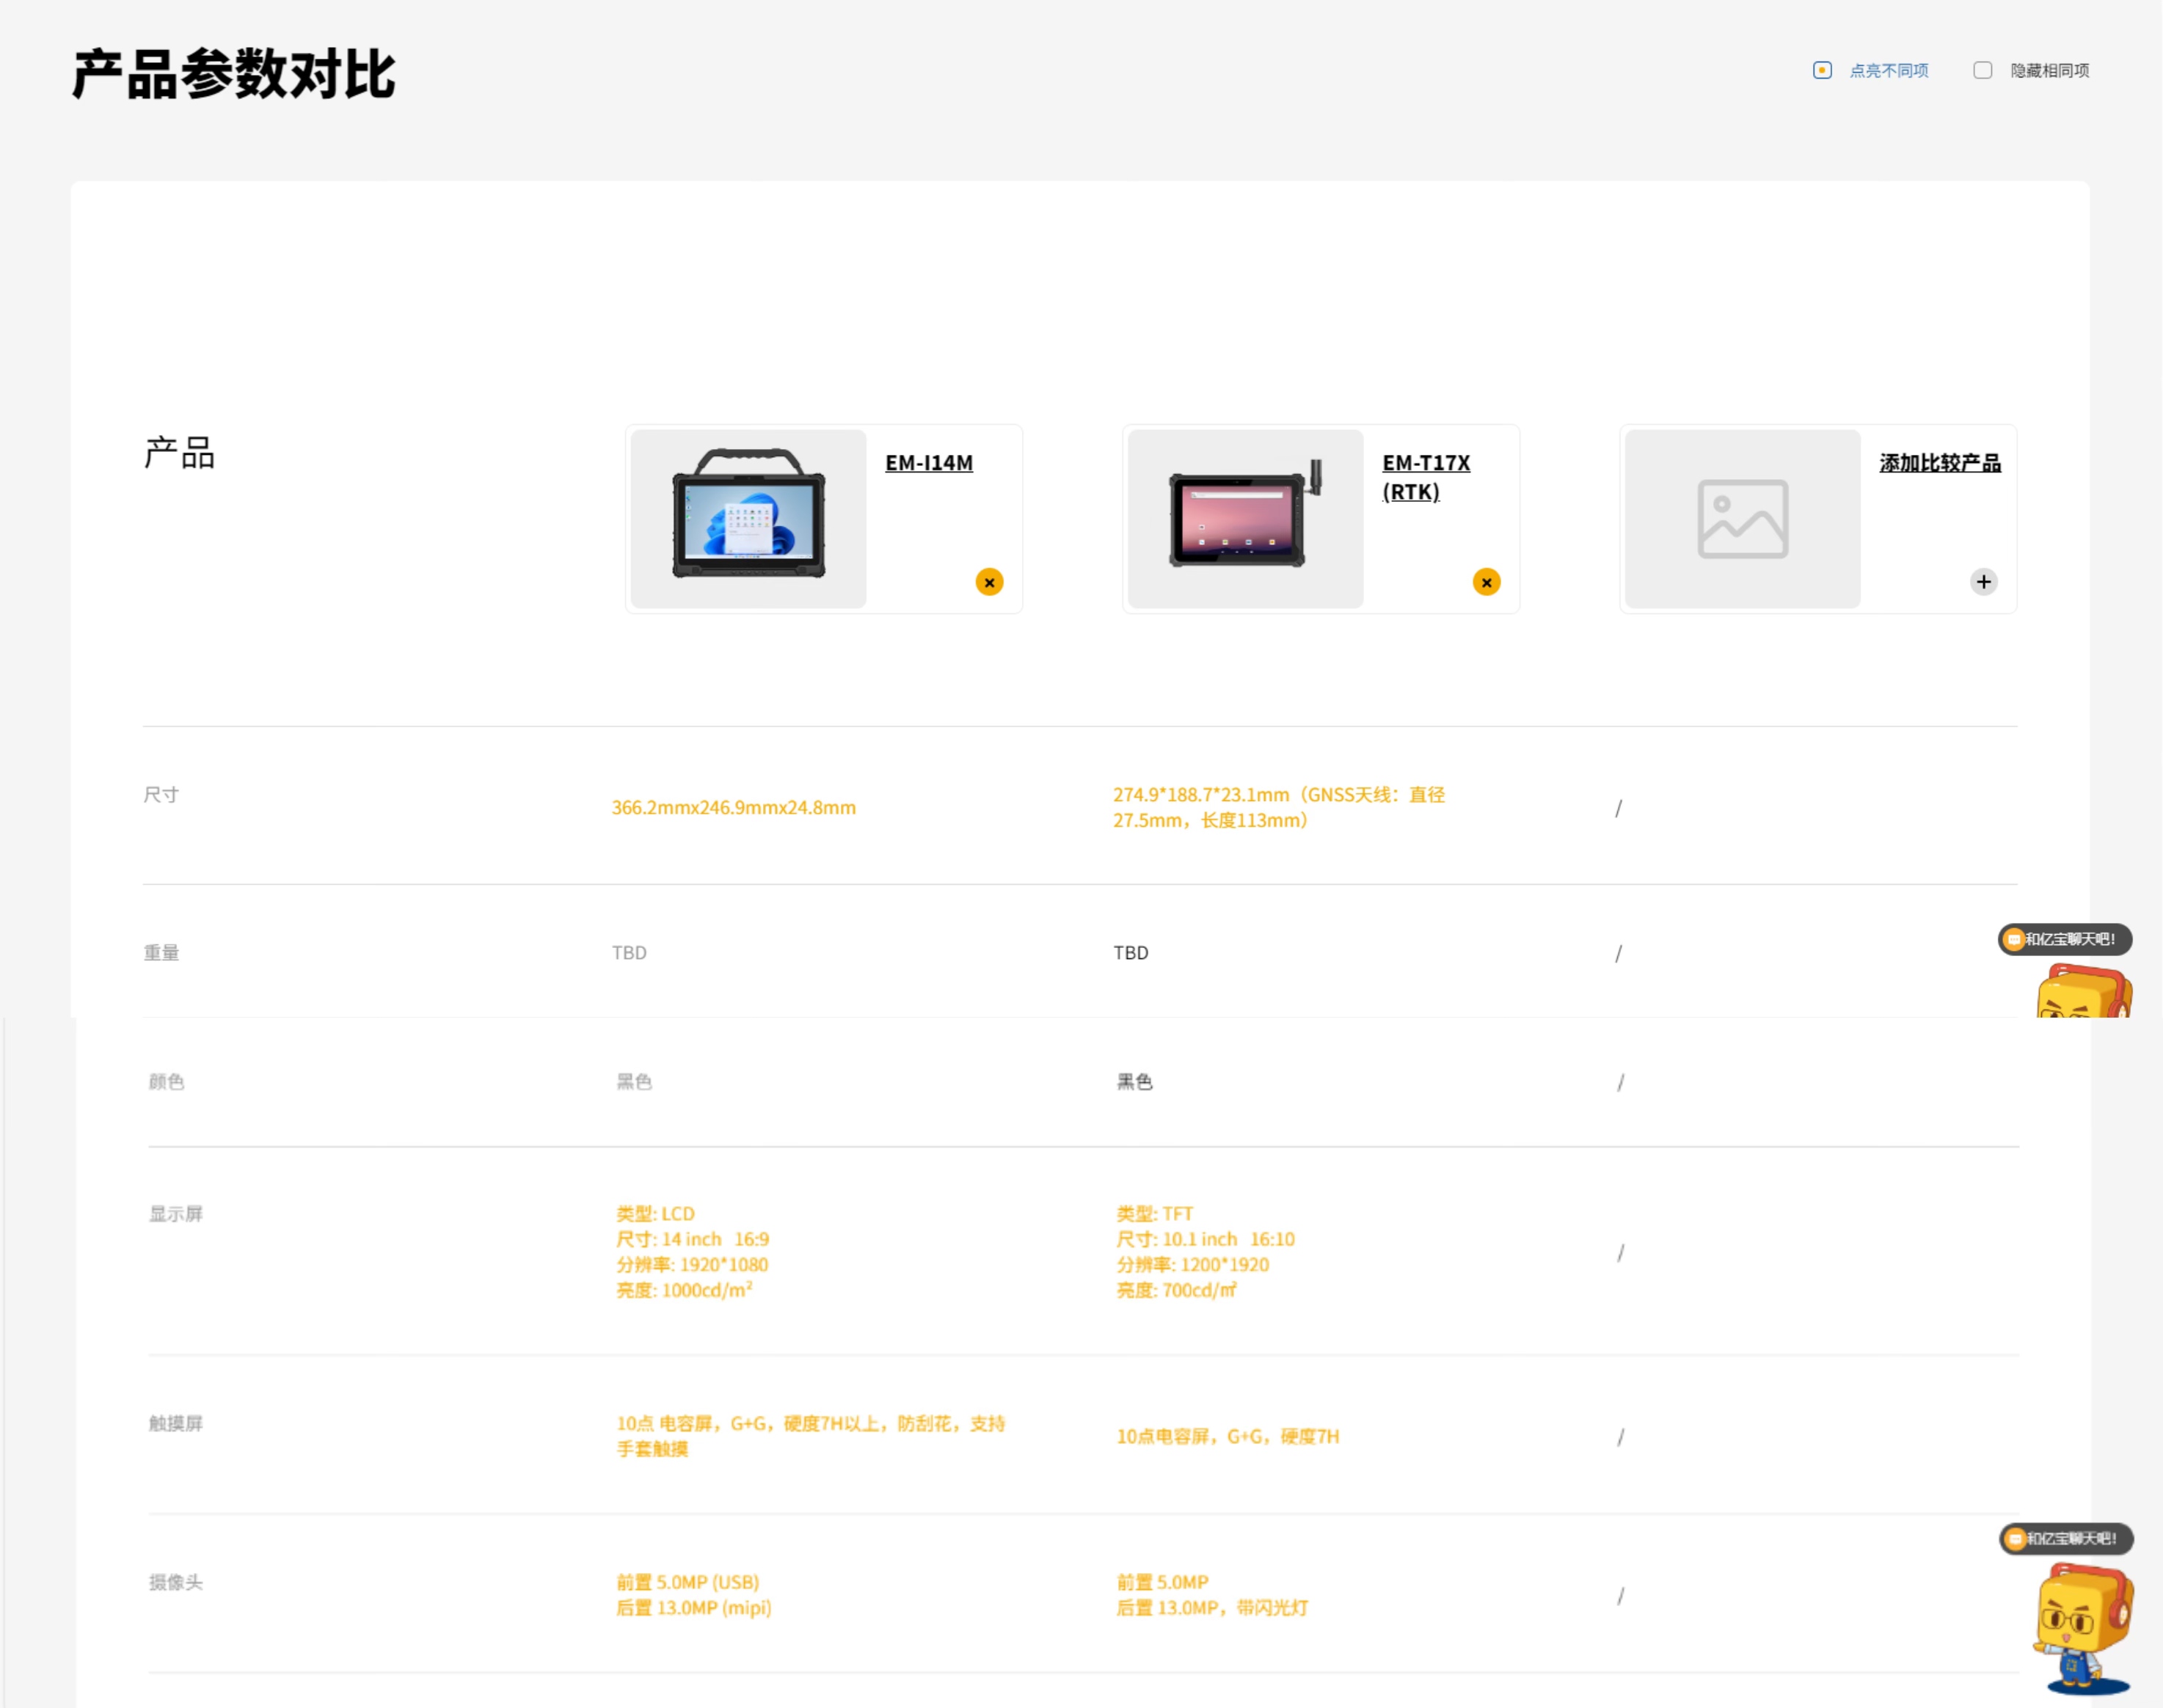Remove EM-T17X (RTK) using its × icon
2163x1708 pixels.
[1486, 581]
